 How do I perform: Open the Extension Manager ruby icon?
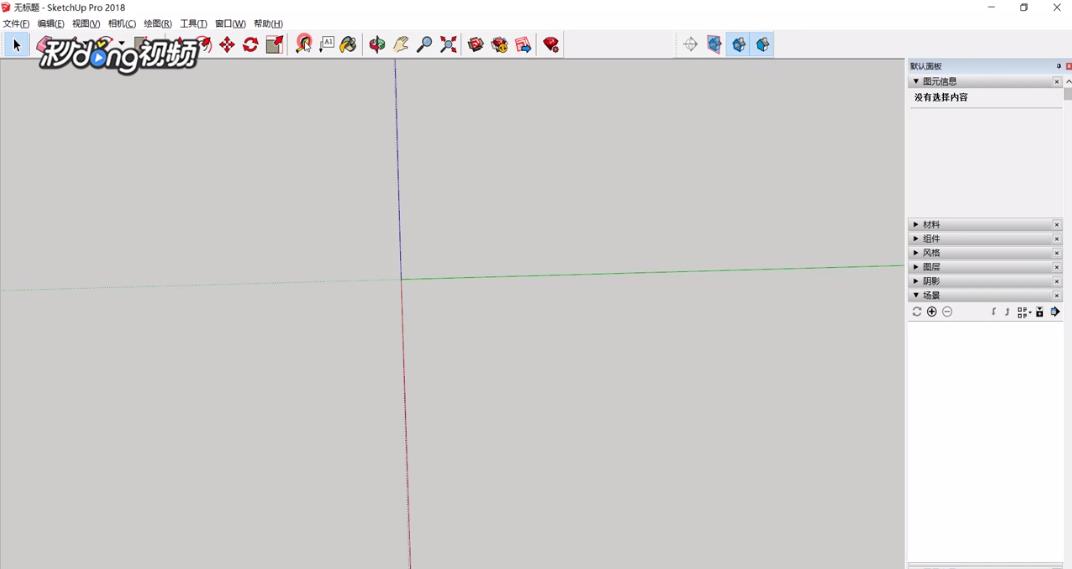[x=551, y=45]
